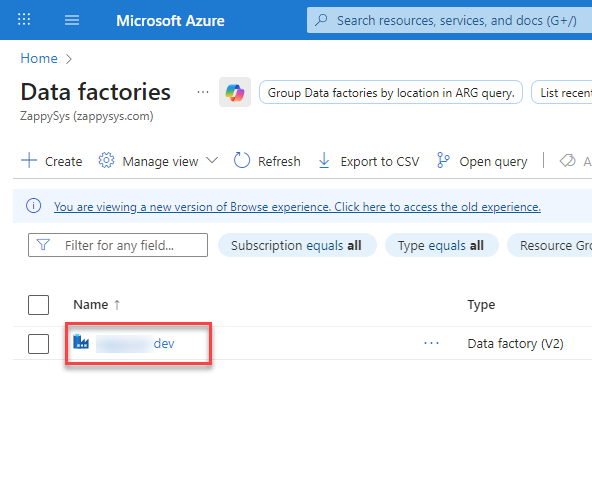Click Open query command

coord(481,161)
